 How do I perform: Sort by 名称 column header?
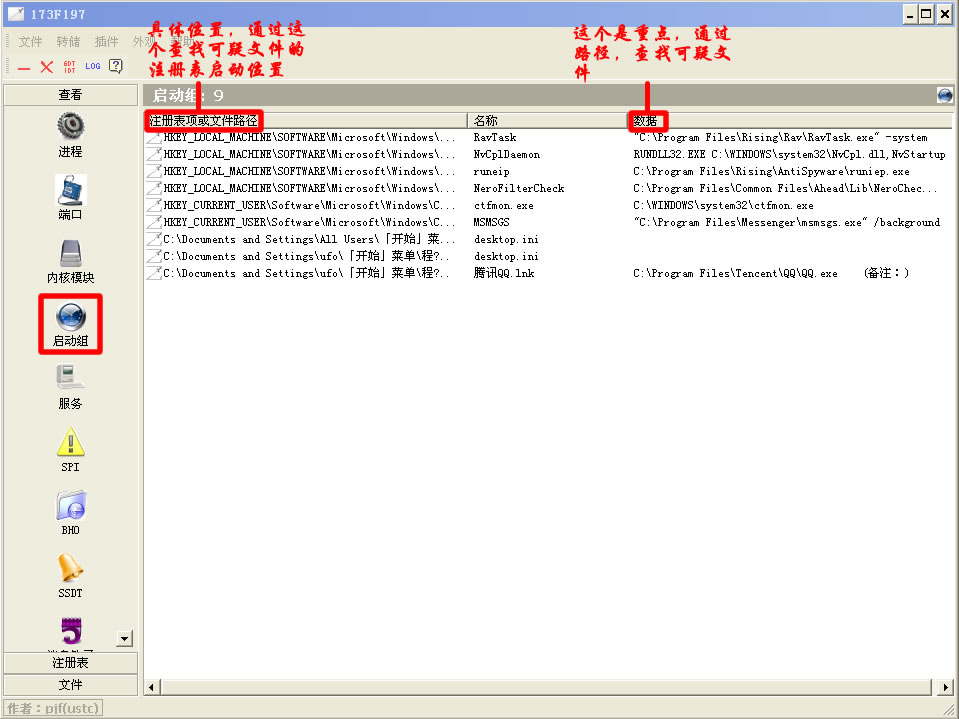(547, 120)
